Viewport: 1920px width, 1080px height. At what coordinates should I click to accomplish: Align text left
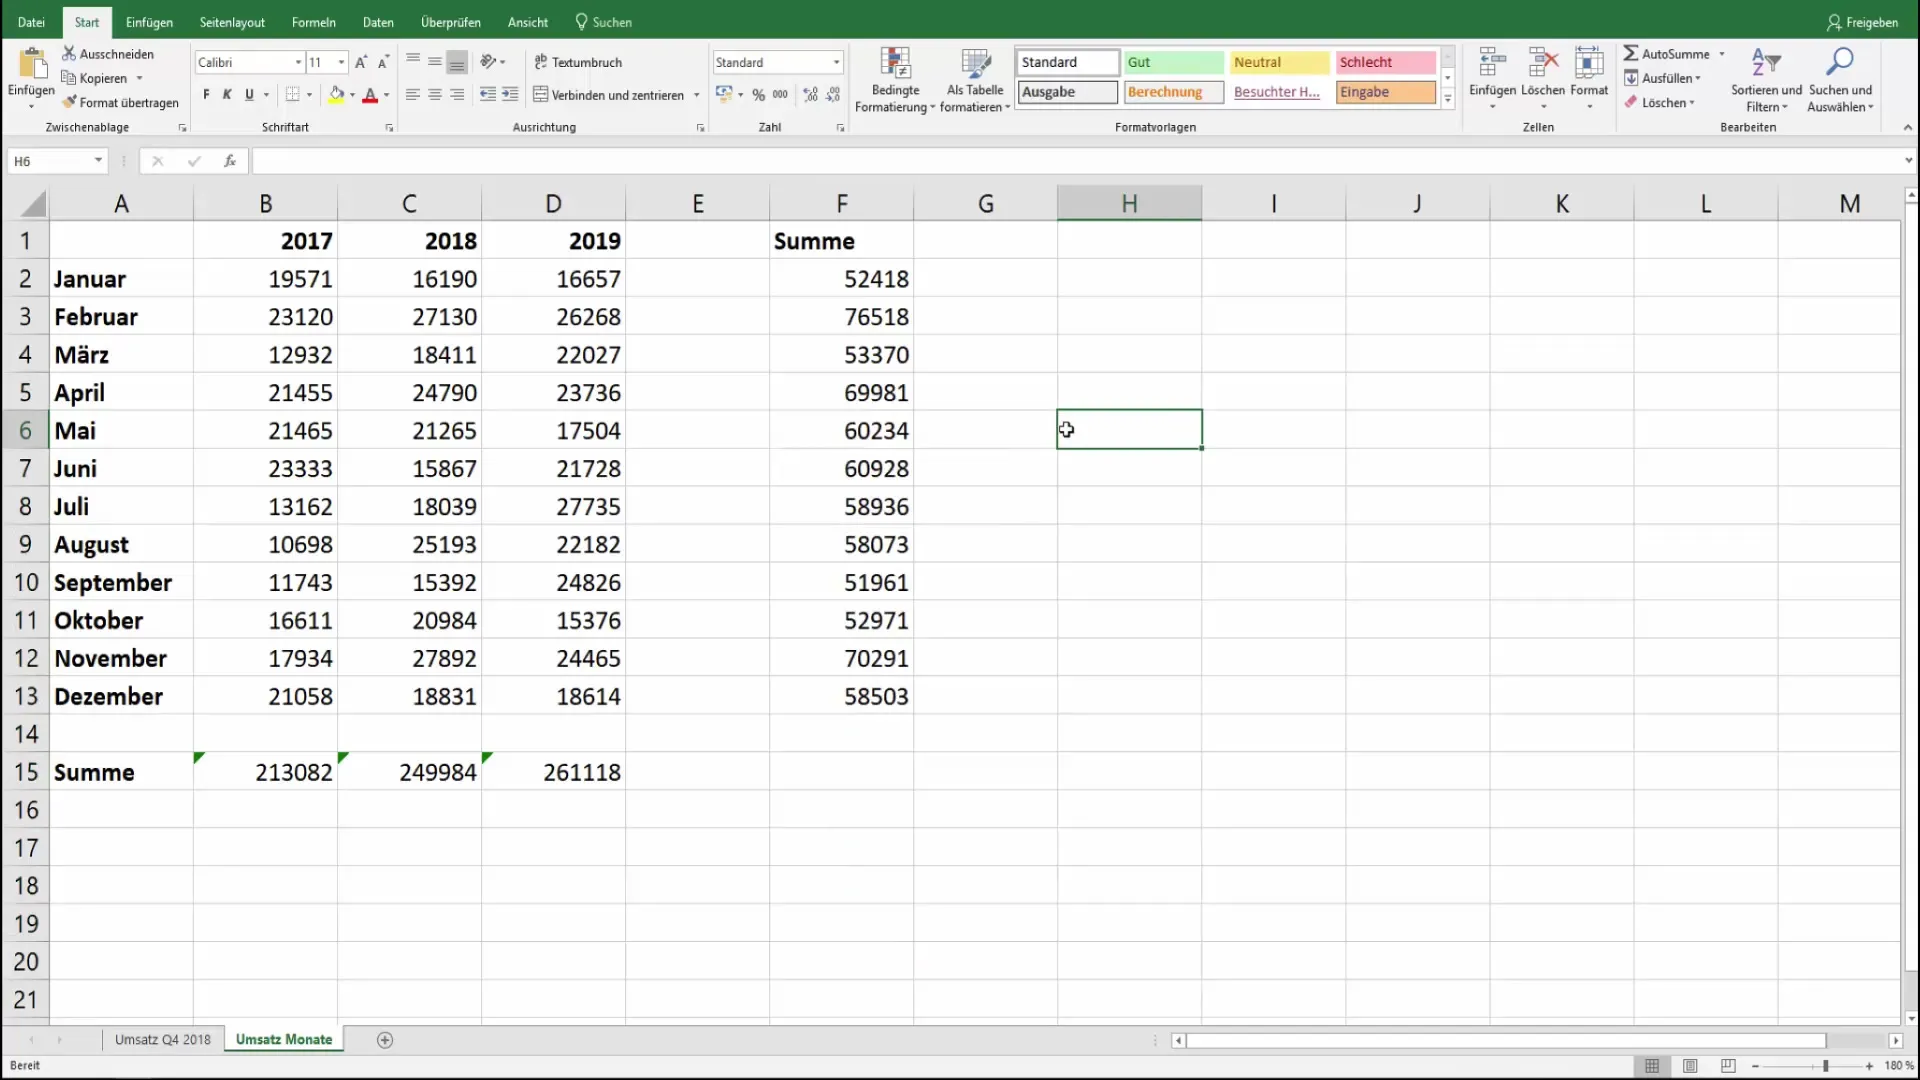pos(413,95)
